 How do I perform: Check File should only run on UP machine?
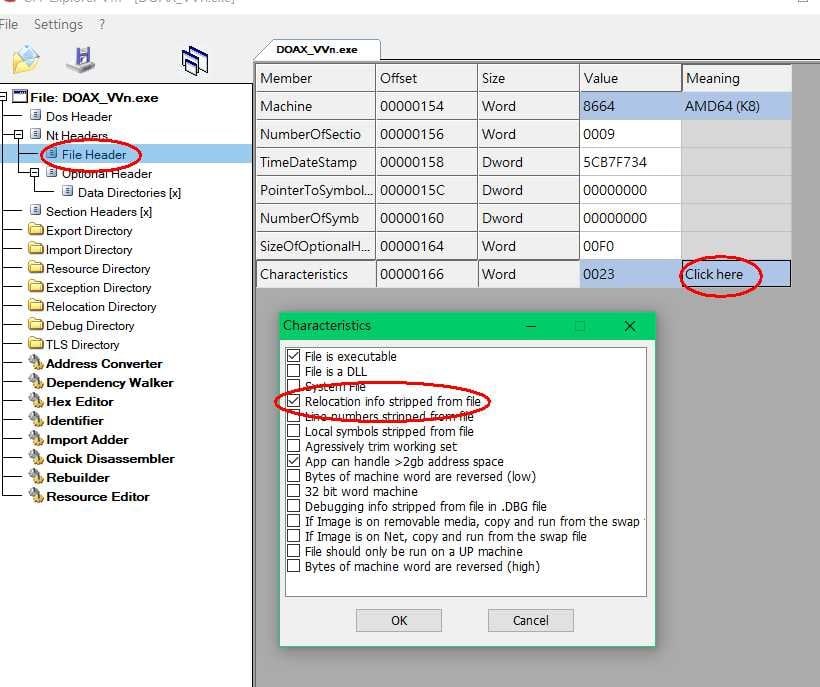click(x=293, y=551)
